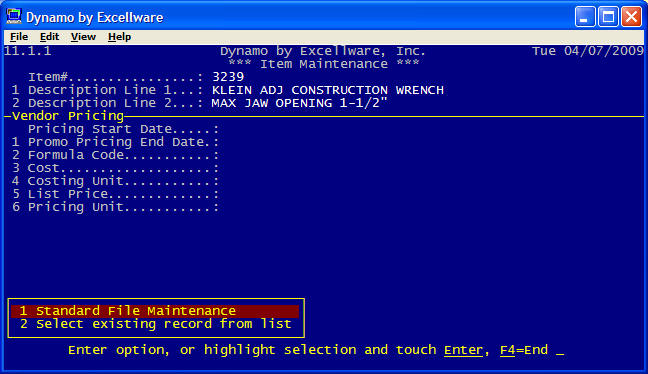Viewport: 648px width, 374px height.
Task: Click the Pricing Start Date field label
Action: 123,129
